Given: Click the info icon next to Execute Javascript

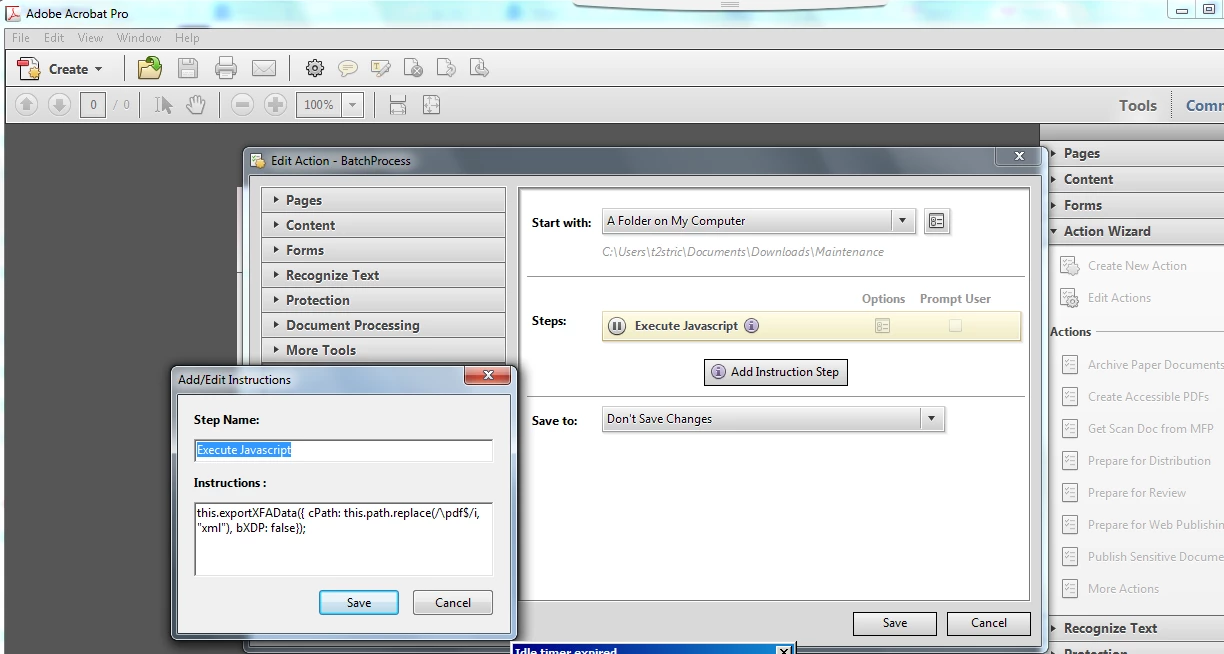Looking at the screenshot, I should (x=752, y=326).
